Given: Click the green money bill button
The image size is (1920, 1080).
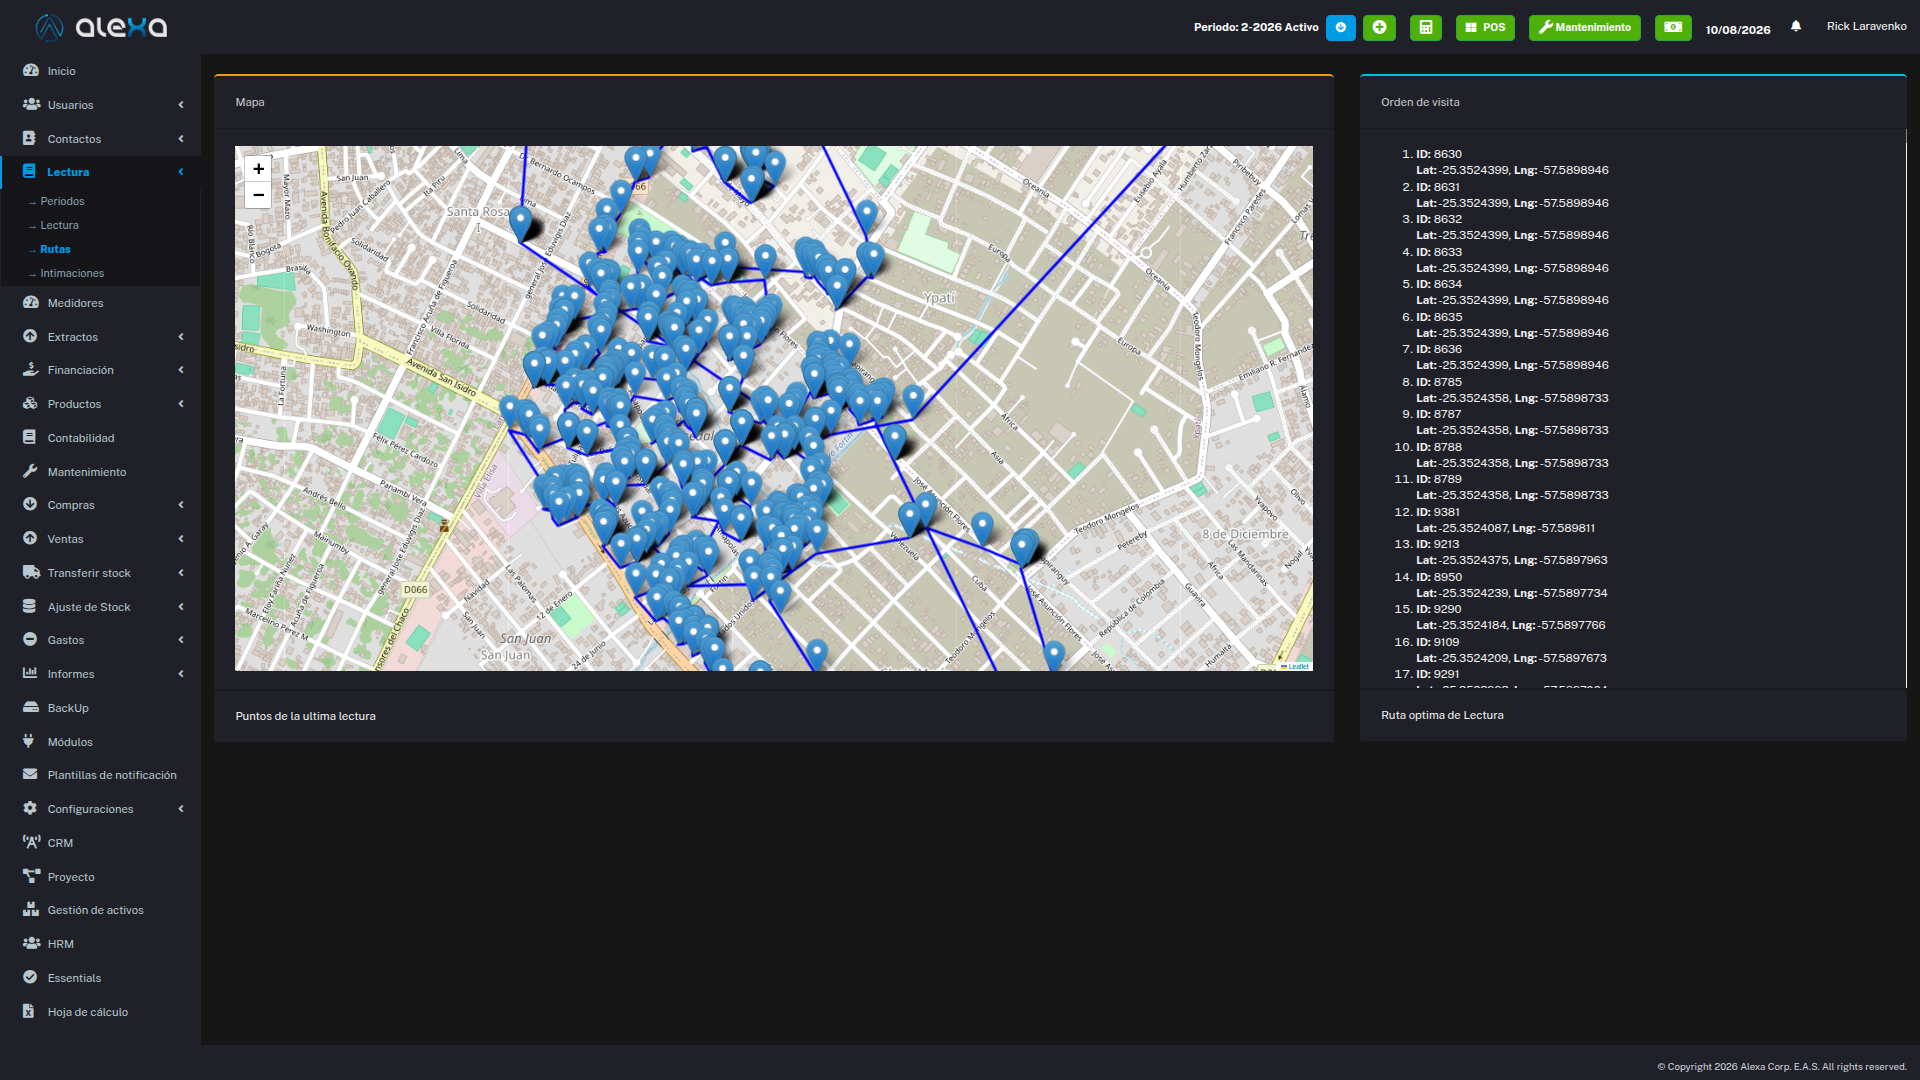Looking at the screenshot, I should tap(1673, 28).
